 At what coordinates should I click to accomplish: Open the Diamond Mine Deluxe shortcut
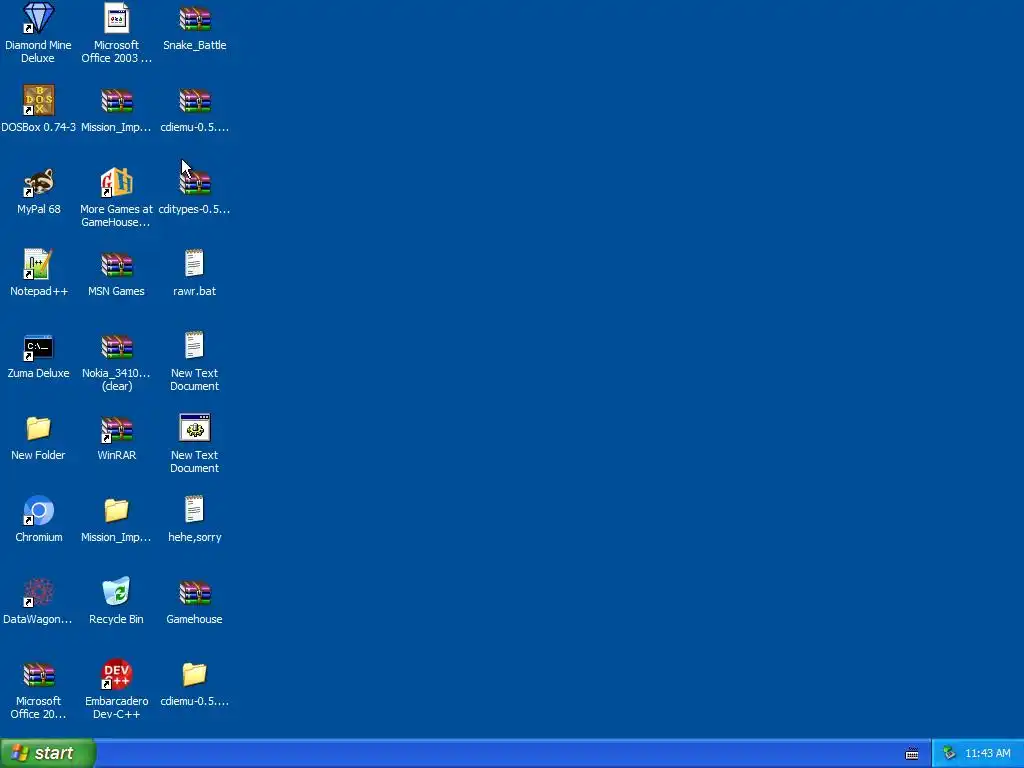39,18
